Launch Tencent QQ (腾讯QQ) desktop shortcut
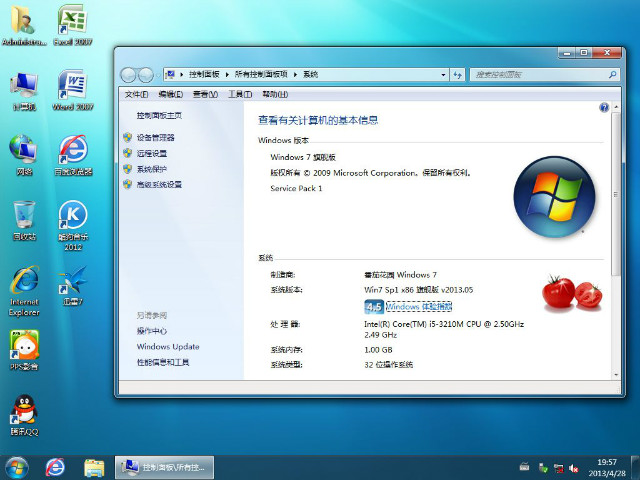The height and width of the screenshot is (480, 640). (x=24, y=416)
